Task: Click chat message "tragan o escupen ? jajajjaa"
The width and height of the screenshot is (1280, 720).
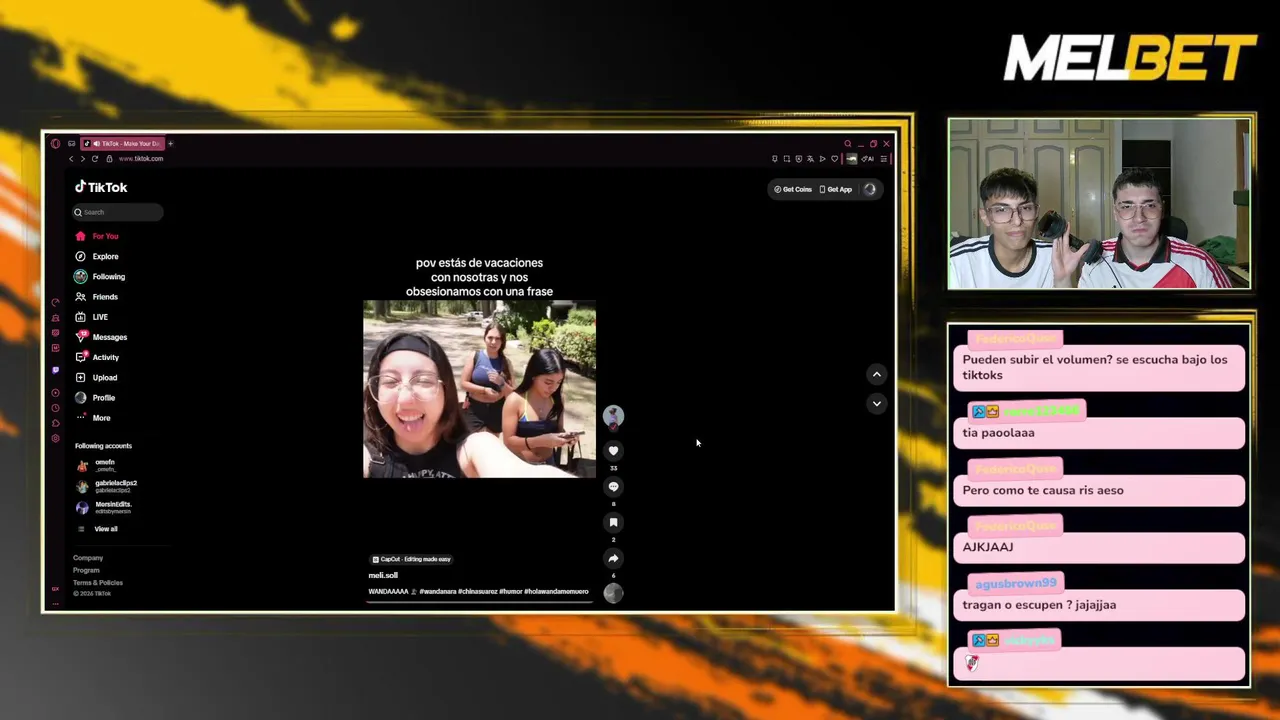Action: [1039, 605]
